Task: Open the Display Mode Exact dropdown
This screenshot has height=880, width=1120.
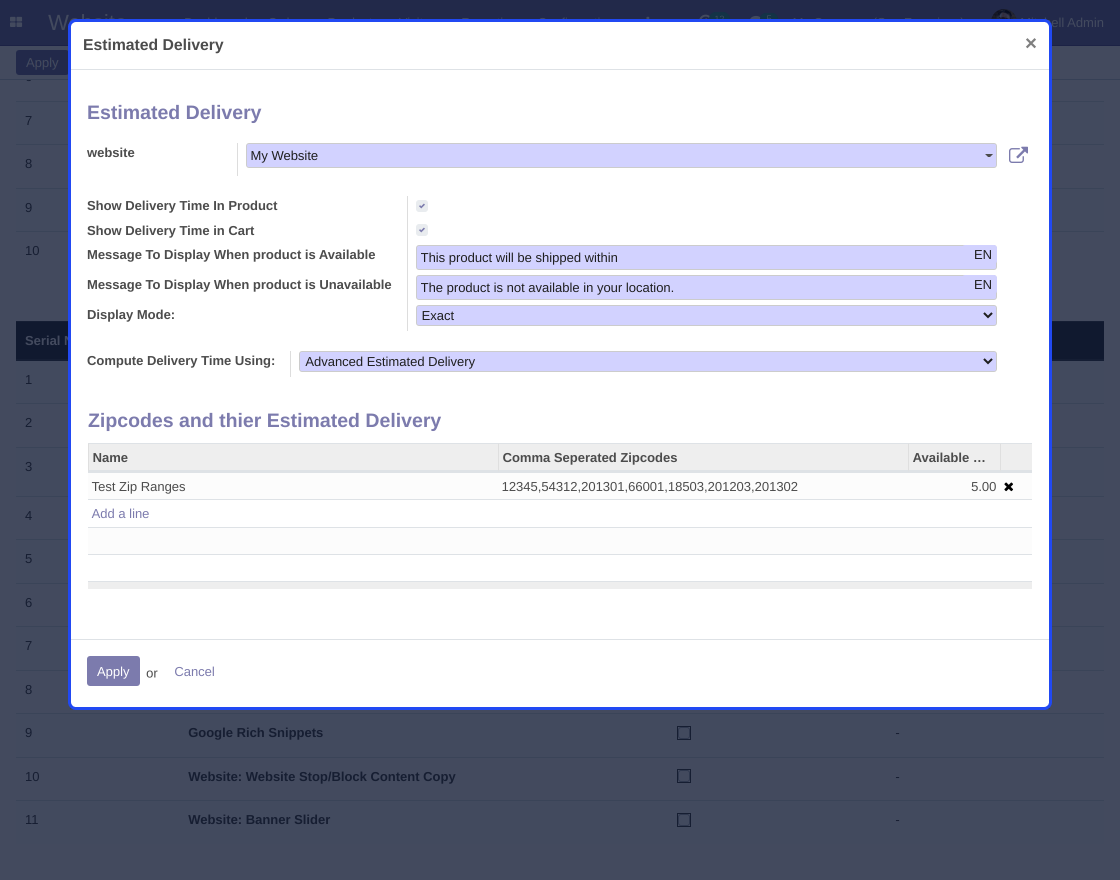Action: point(706,316)
